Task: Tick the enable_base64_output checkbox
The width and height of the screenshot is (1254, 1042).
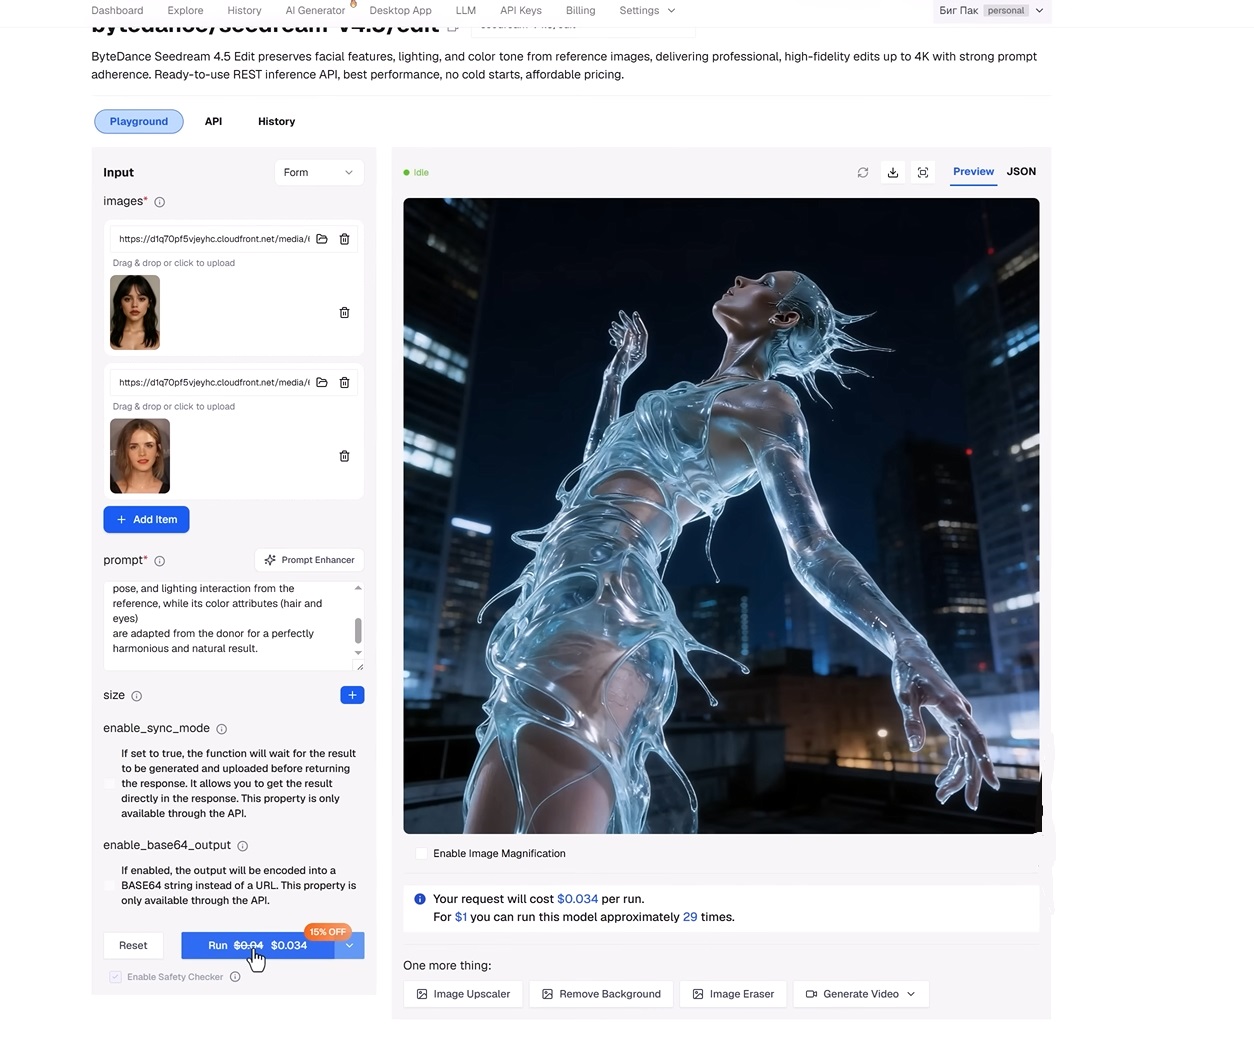Action: 110,886
